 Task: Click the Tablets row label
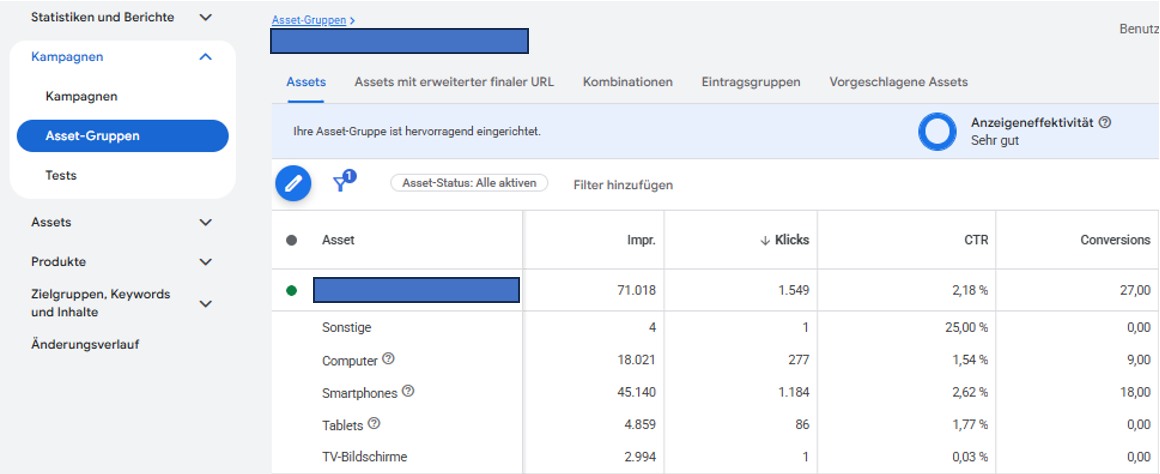(x=343, y=425)
